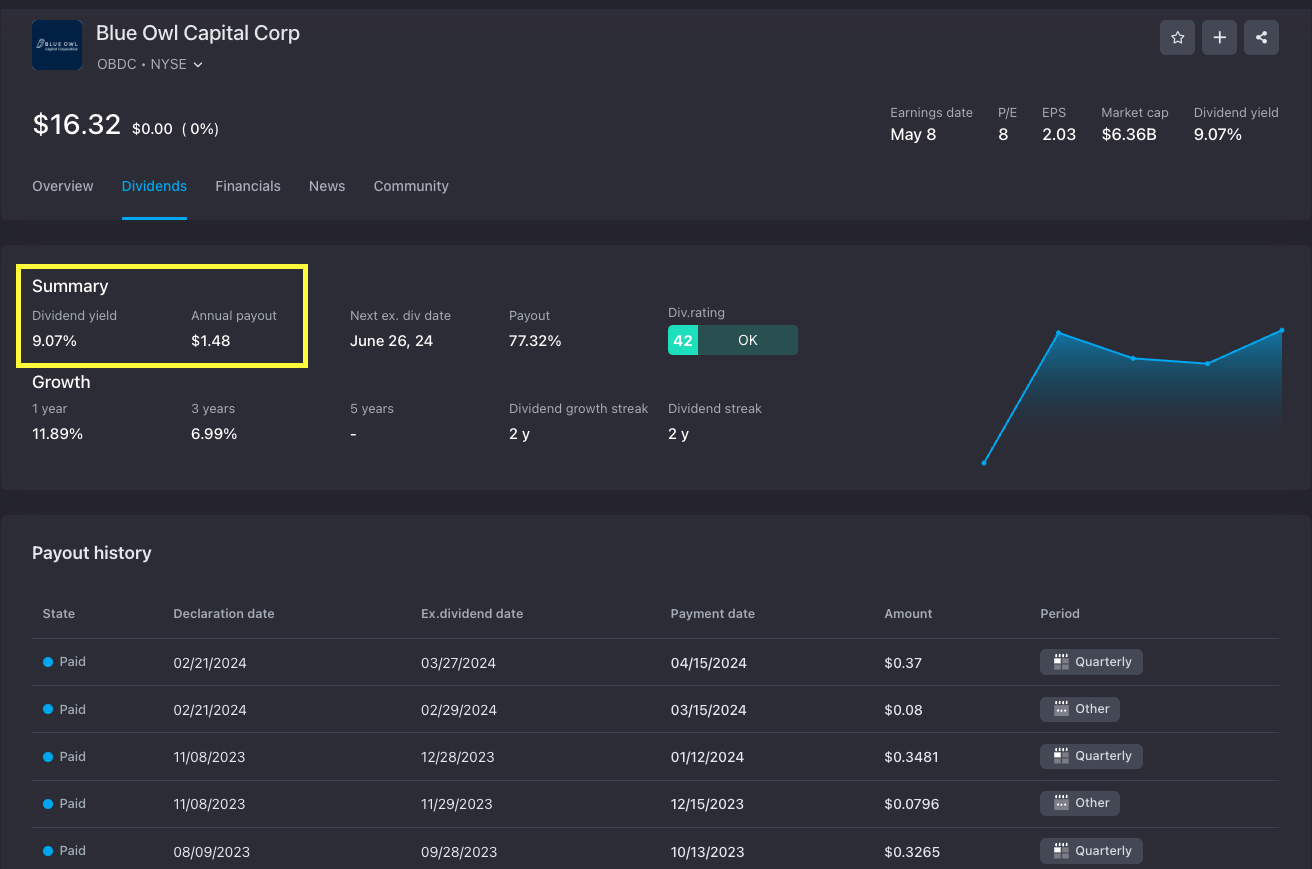Click the Payment date column header
This screenshot has width=1312, height=869.
pos(712,614)
